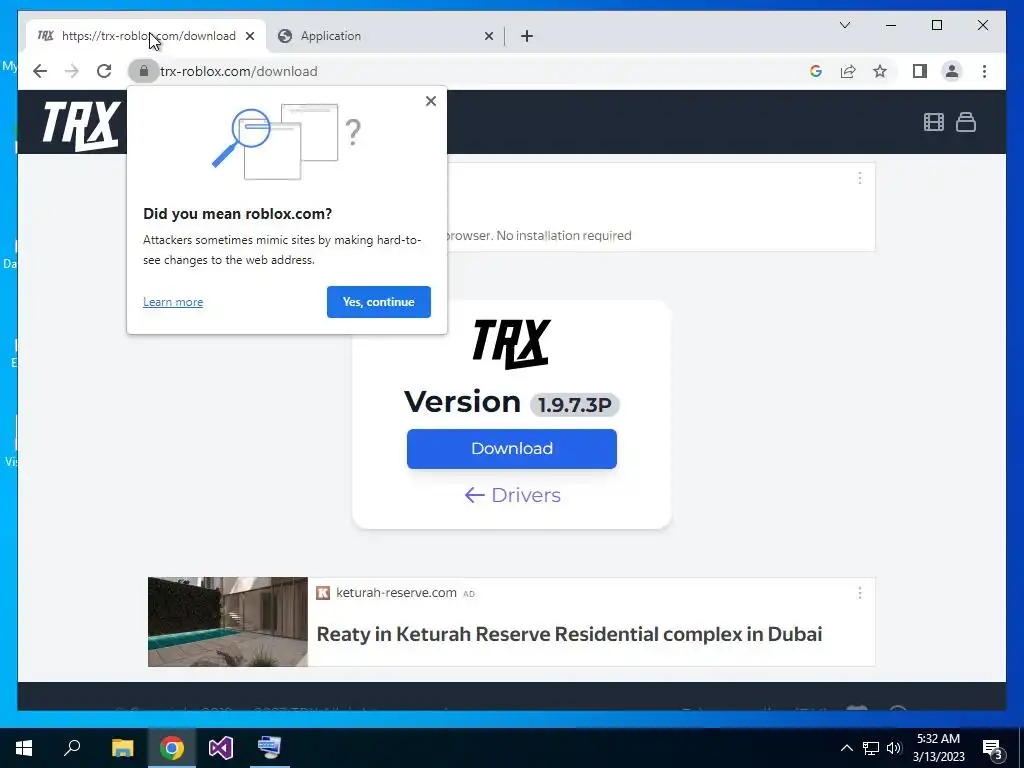Open File Explorer from the taskbar
1024x768 pixels.
pyautogui.click(x=122, y=748)
